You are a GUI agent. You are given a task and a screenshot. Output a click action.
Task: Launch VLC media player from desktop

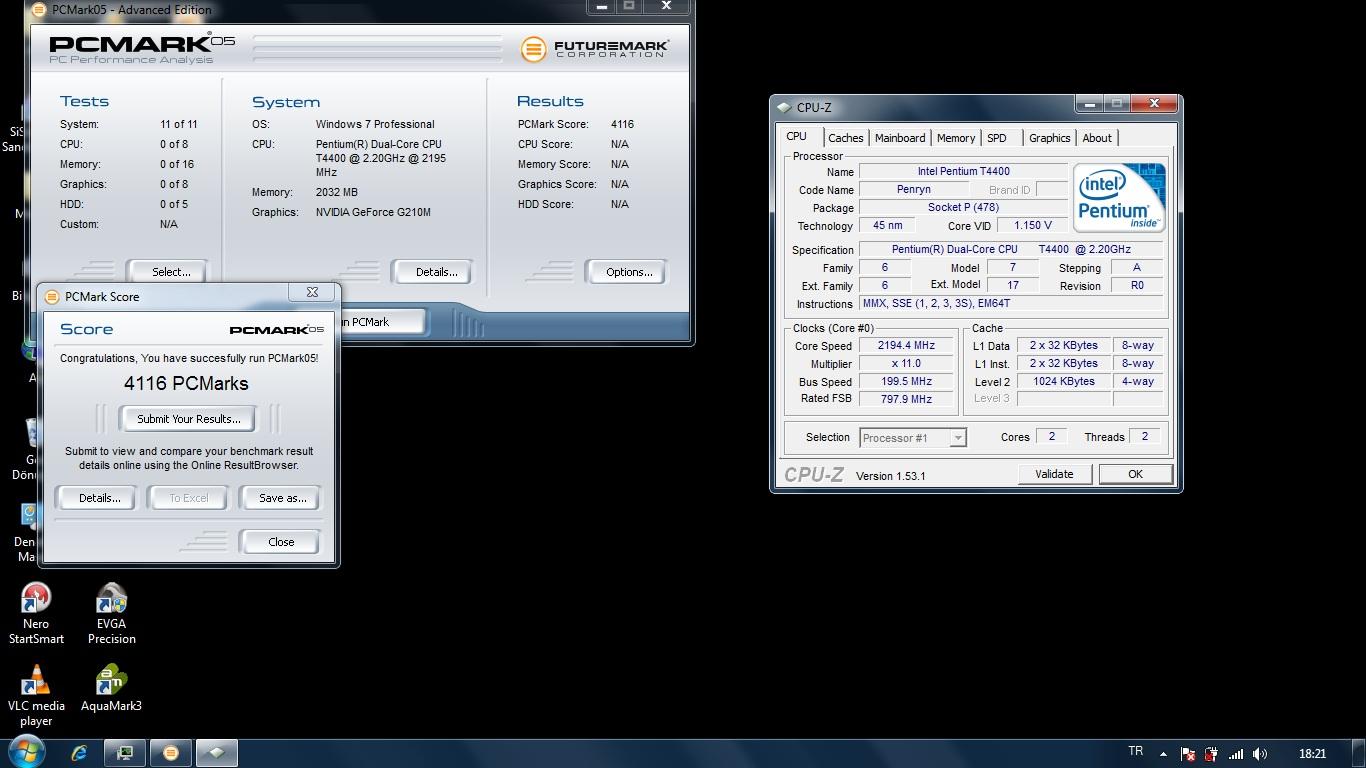36,696
